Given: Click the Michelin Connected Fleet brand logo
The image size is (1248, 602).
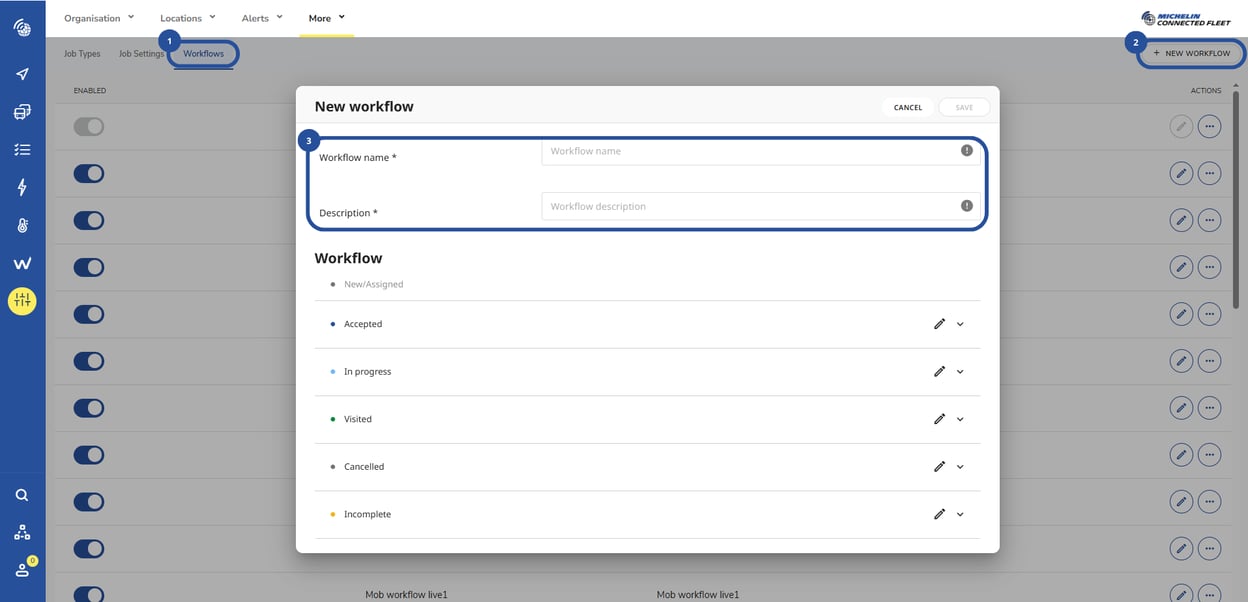Looking at the screenshot, I should click(1186, 18).
